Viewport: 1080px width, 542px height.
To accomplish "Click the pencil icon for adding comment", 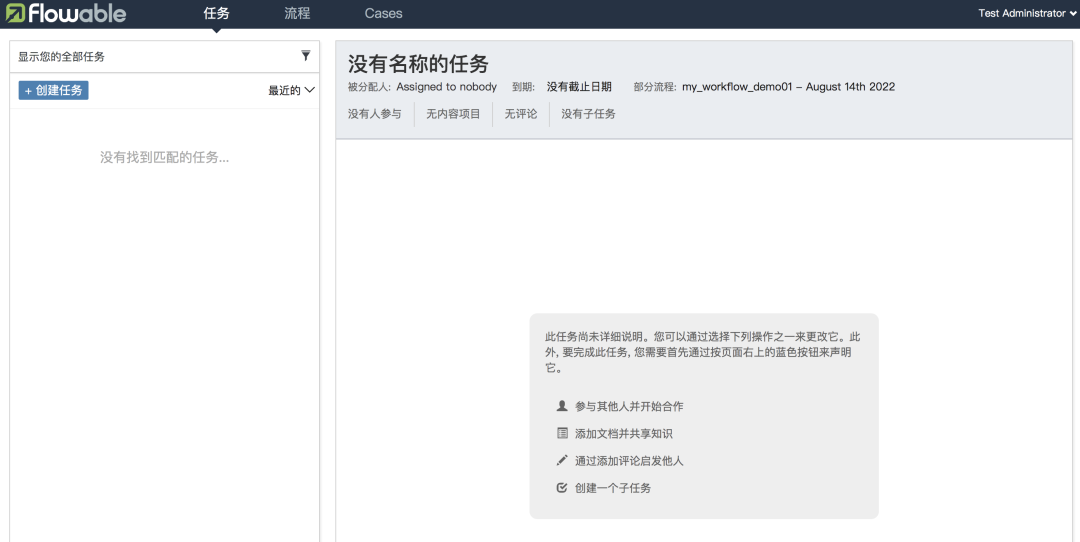I will 562,460.
